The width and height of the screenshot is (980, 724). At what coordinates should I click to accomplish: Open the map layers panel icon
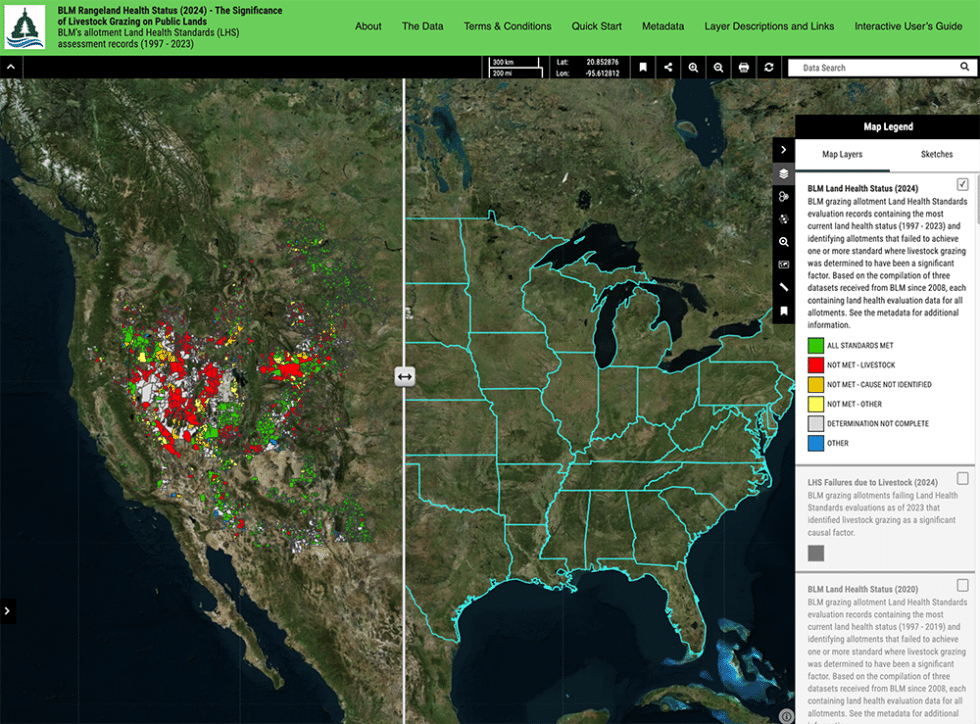pyautogui.click(x=782, y=173)
